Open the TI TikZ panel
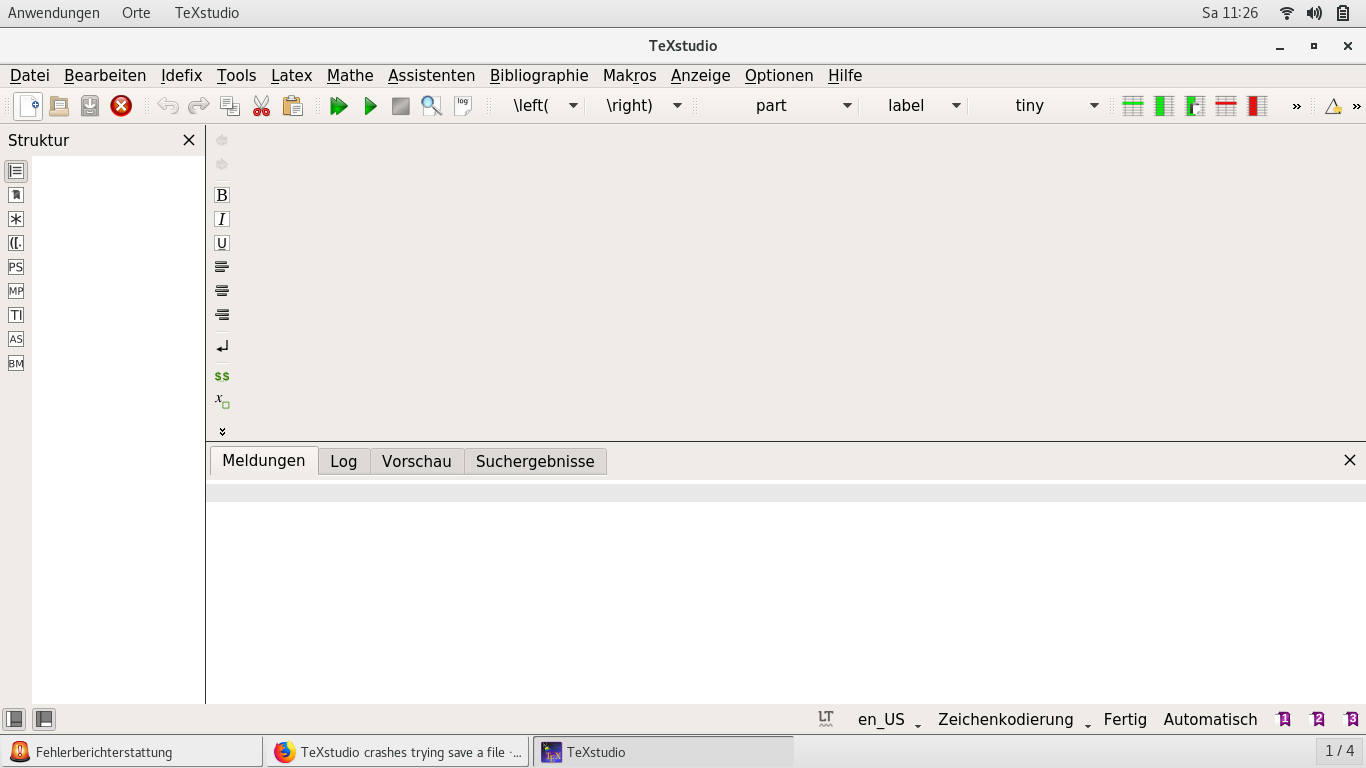1366x768 pixels. (16, 315)
